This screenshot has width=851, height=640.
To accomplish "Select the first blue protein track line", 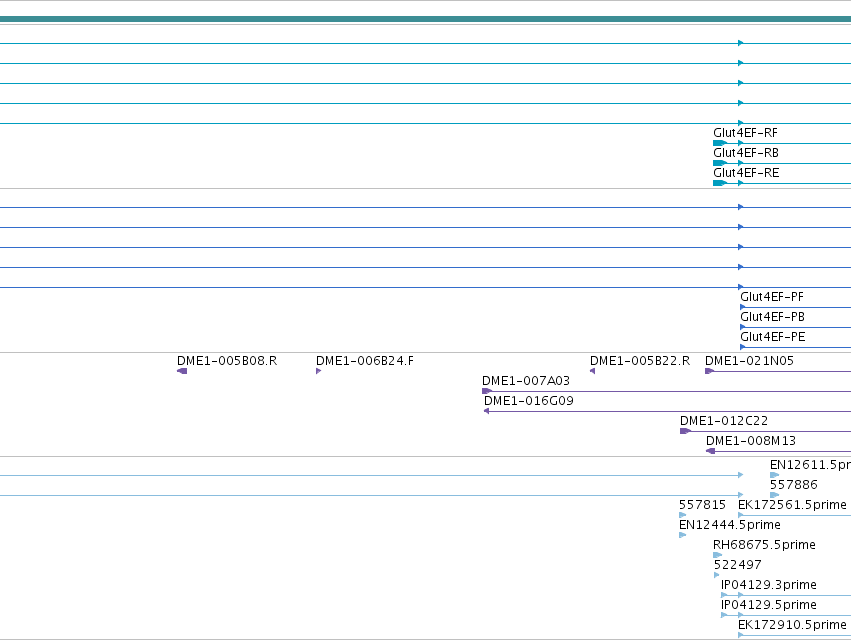I will 426,207.
